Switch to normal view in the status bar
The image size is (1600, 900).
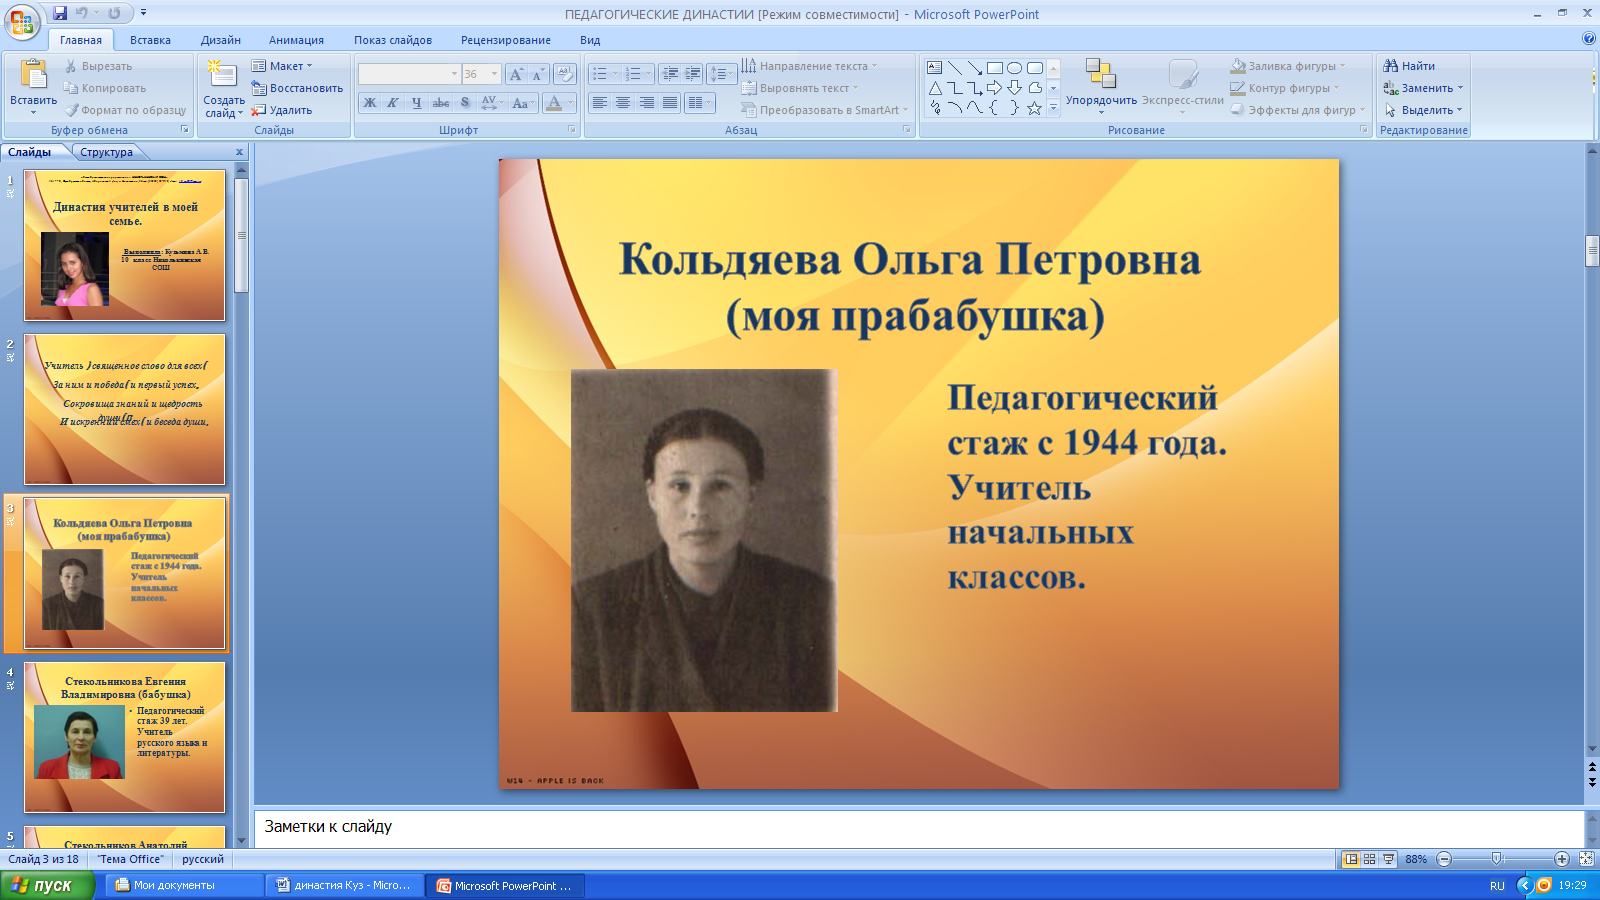pyautogui.click(x=1351, y=859)
